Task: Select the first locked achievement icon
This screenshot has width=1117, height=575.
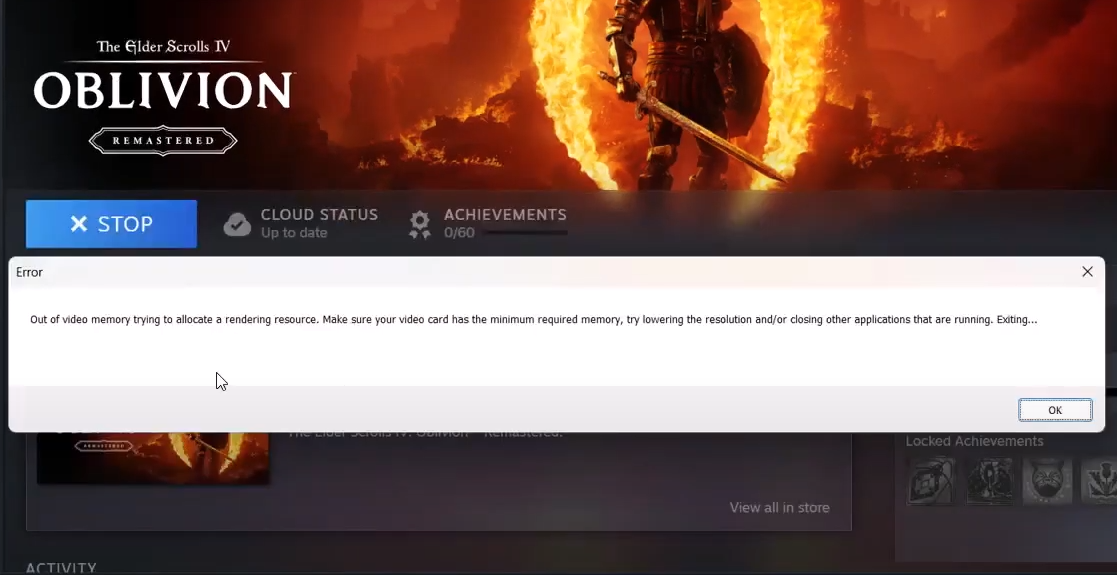Action: [x=931, y=481]
